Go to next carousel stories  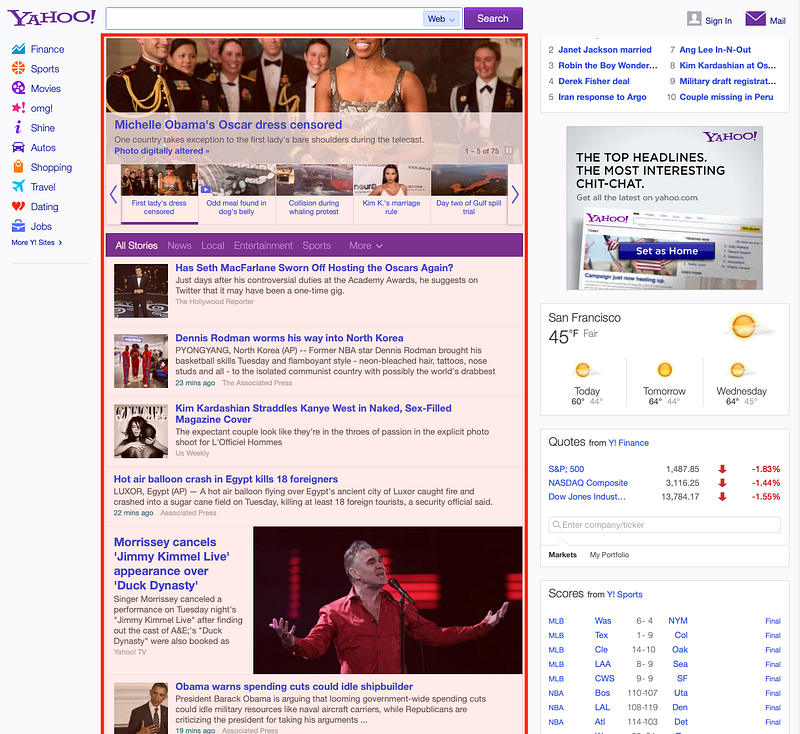click(515, 194)
